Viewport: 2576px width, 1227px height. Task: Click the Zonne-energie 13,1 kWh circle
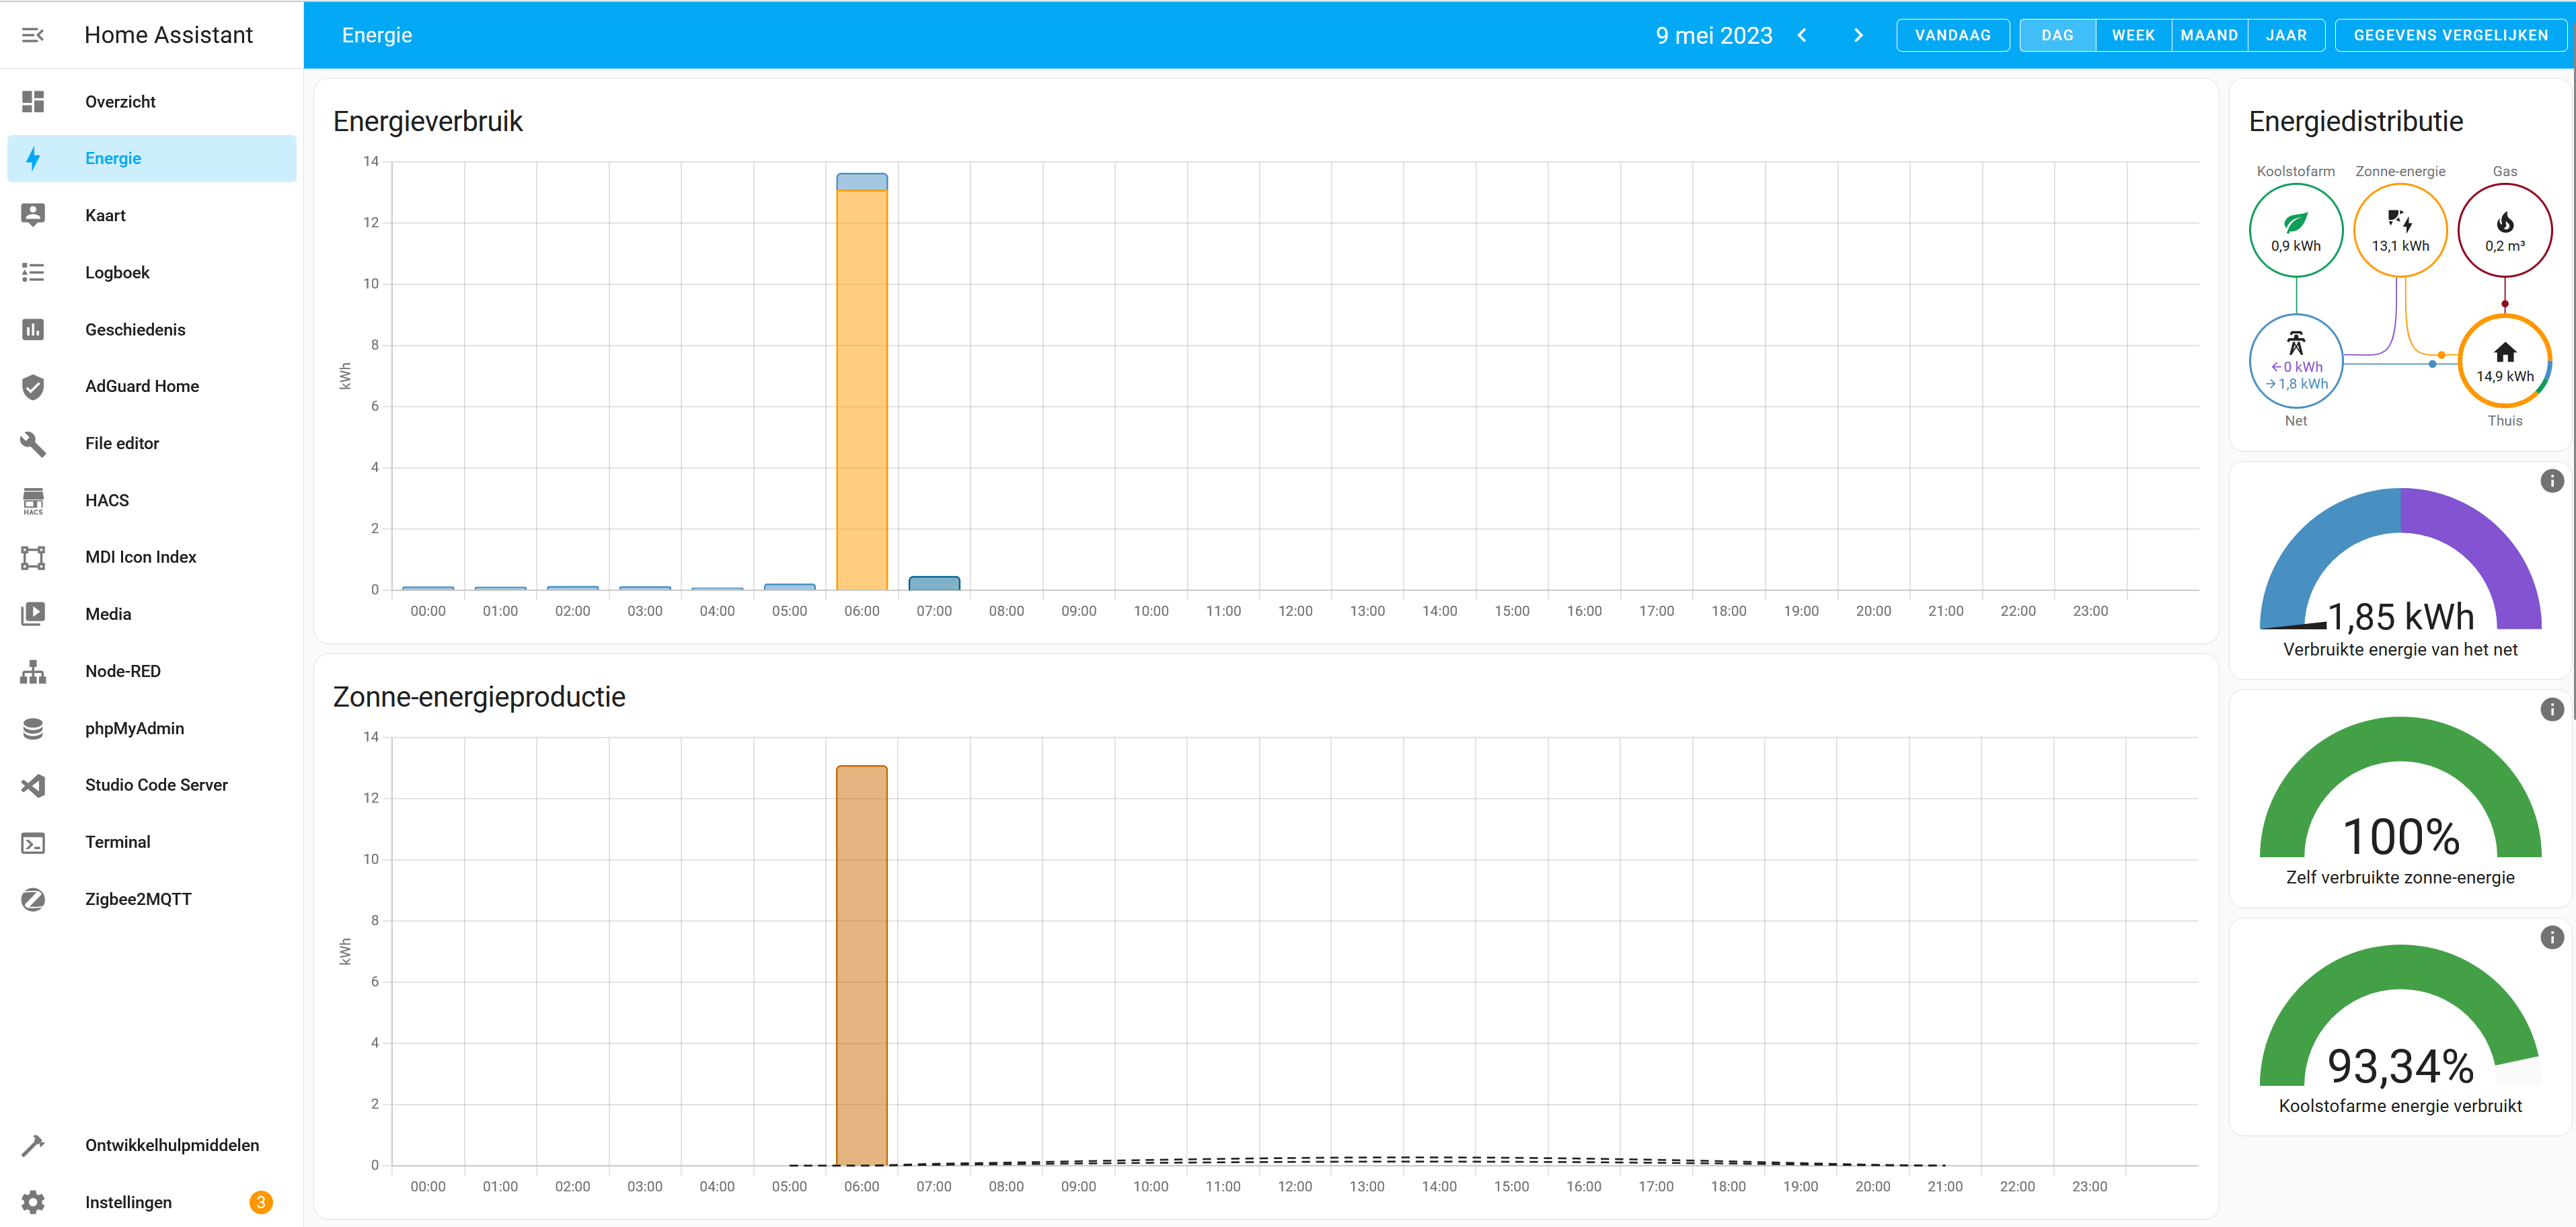(x=2400, y=230)
